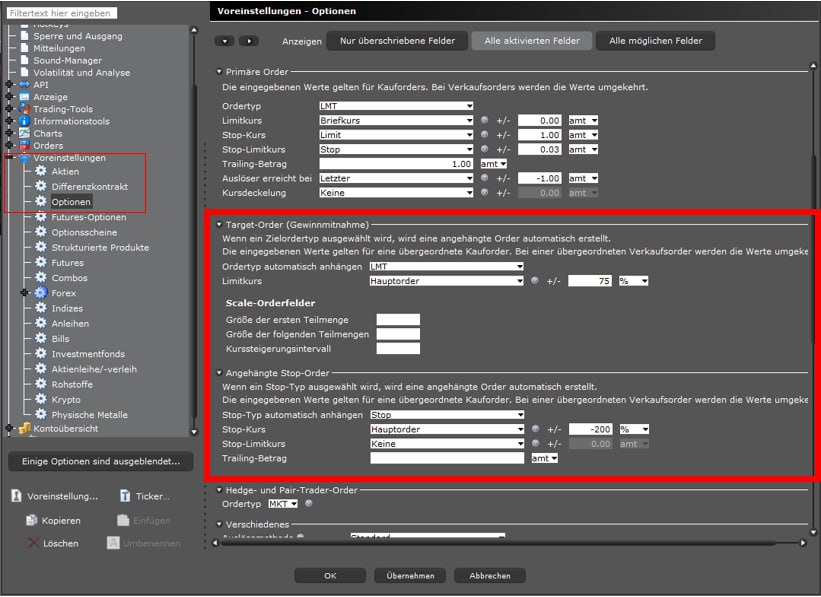Click the Trading-Tools icon in sidebar

[25, 109]
